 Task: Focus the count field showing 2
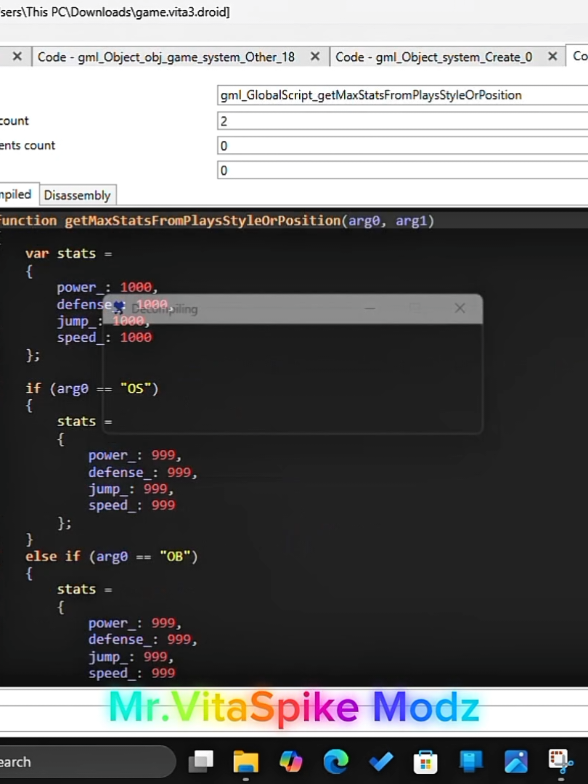pos(402,121)
